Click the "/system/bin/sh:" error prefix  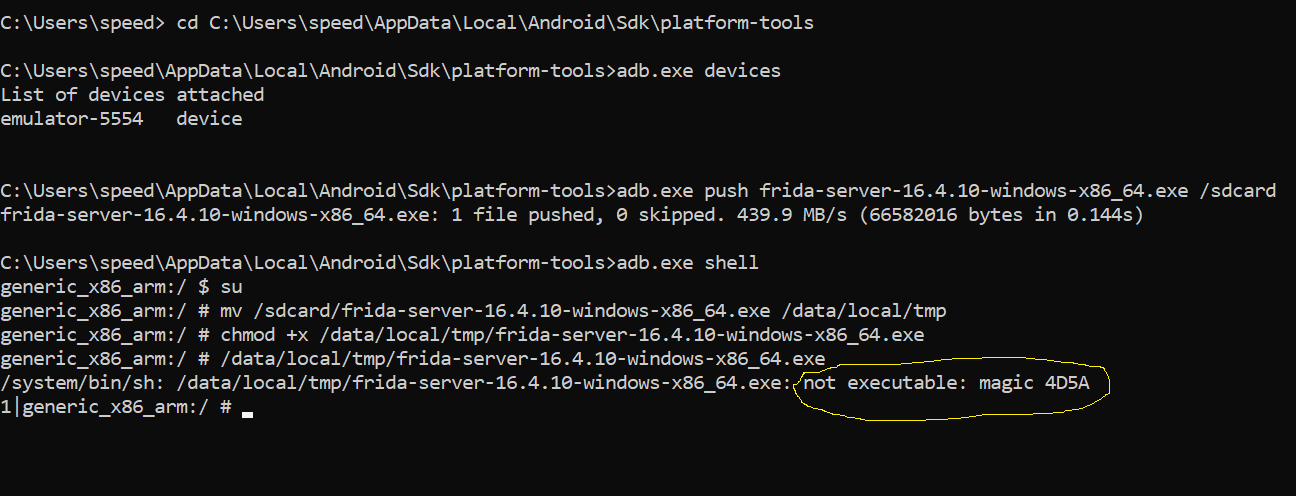pyautogui.click(x=83, y=383)
